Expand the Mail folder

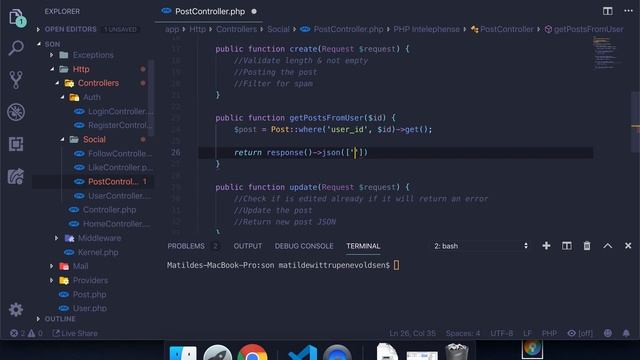coord(80,266)
